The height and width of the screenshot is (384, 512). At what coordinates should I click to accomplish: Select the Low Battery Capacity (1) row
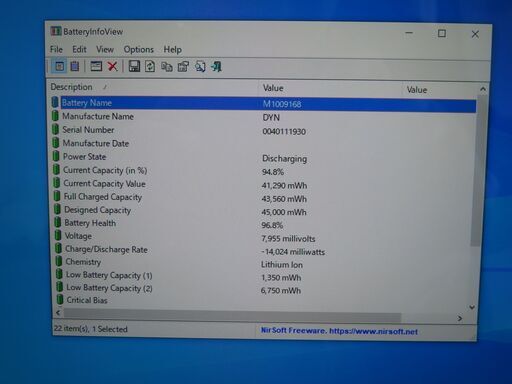(263, 276)
